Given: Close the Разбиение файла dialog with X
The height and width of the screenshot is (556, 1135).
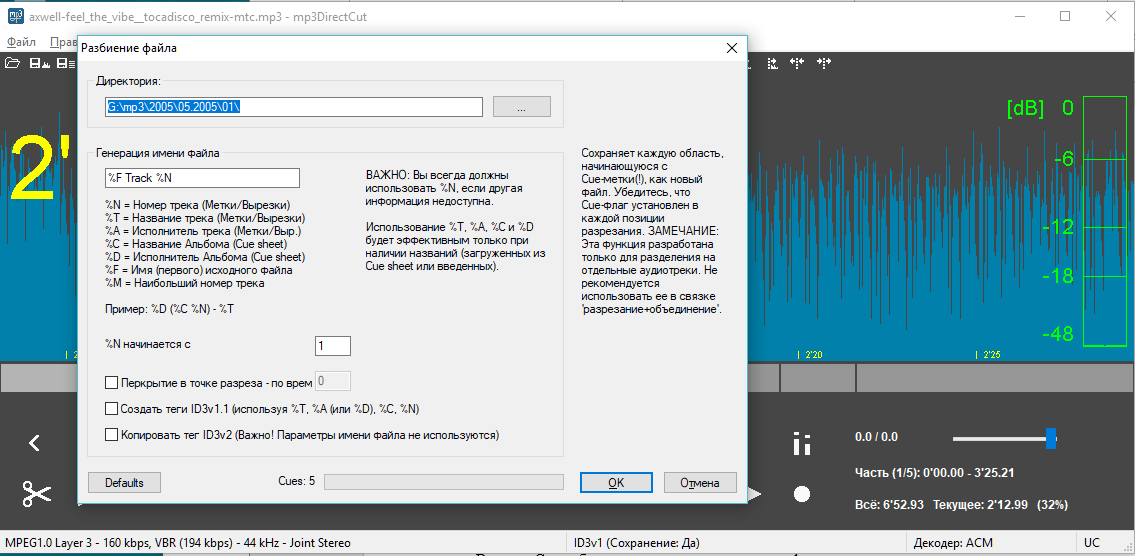Looking at the screenshot, I should coord(732,47).
